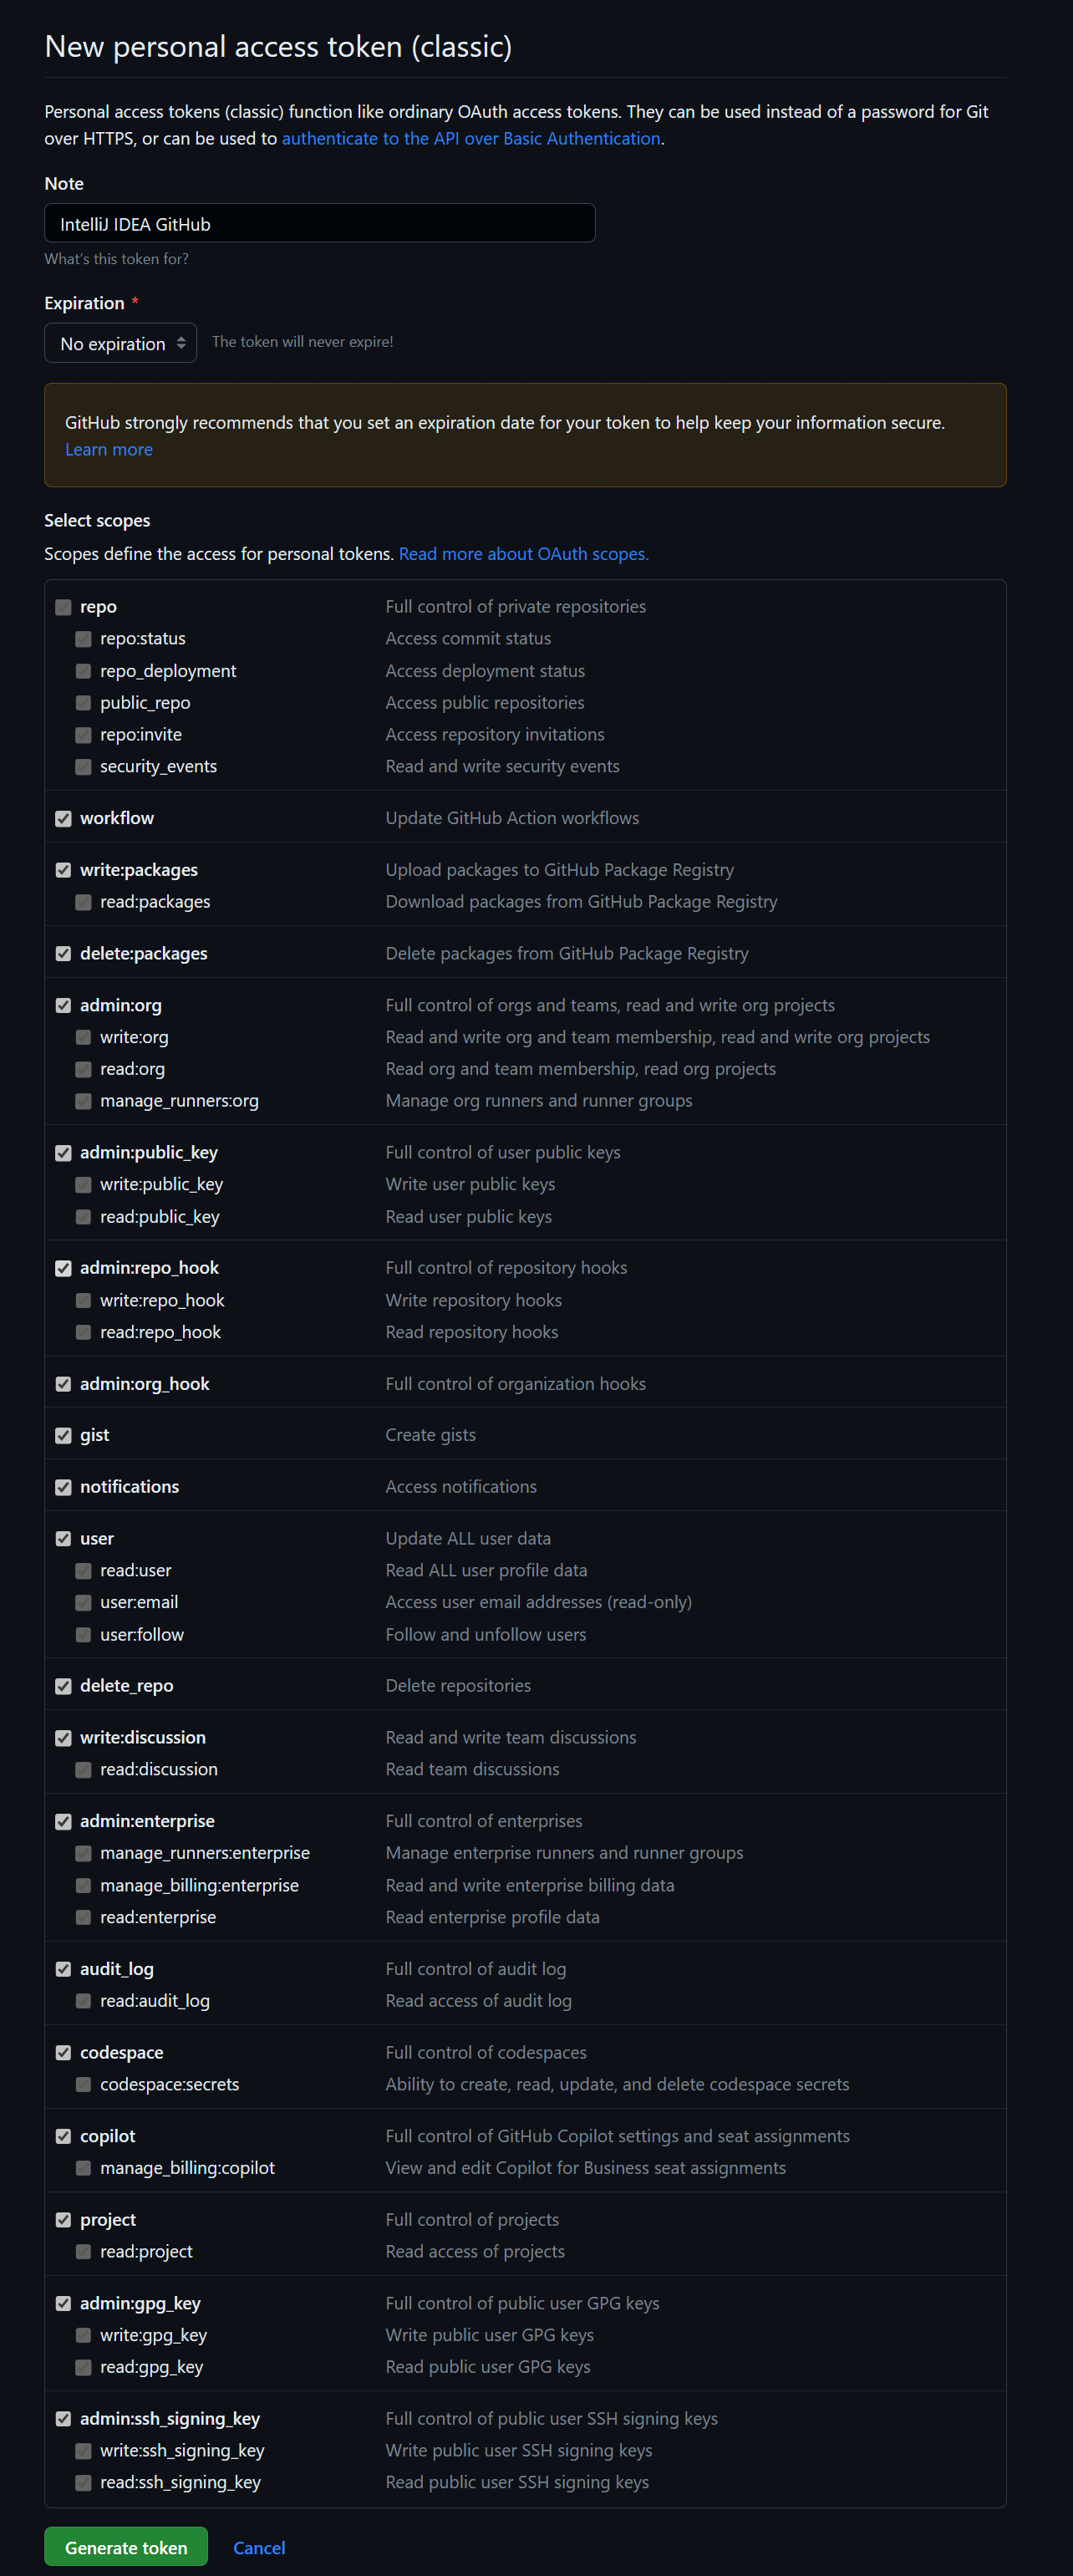Uncheck the admin:gpg_key scope checkbox
Image resolution: width=1073 pixels, height=2576 pixels.
(x=63, y=2304)
